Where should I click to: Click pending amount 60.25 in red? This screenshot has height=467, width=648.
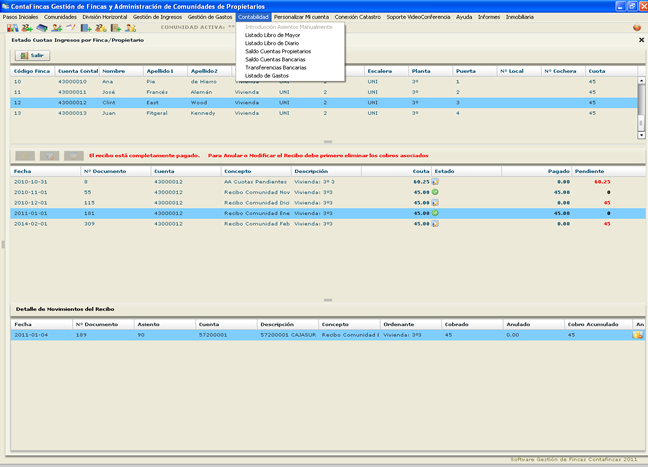[x=602, y=182]
